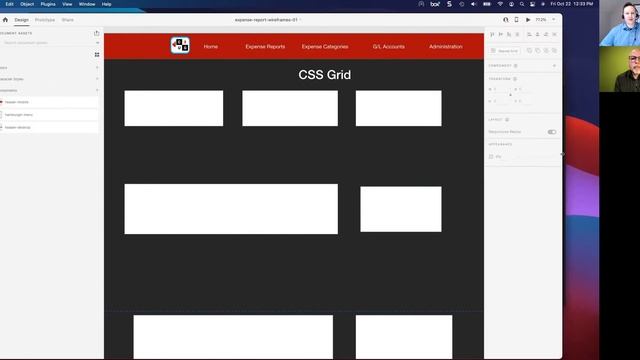Screen dimensions: 640x360
Task: Click the invite to document icon
Action: pos(506,20)
